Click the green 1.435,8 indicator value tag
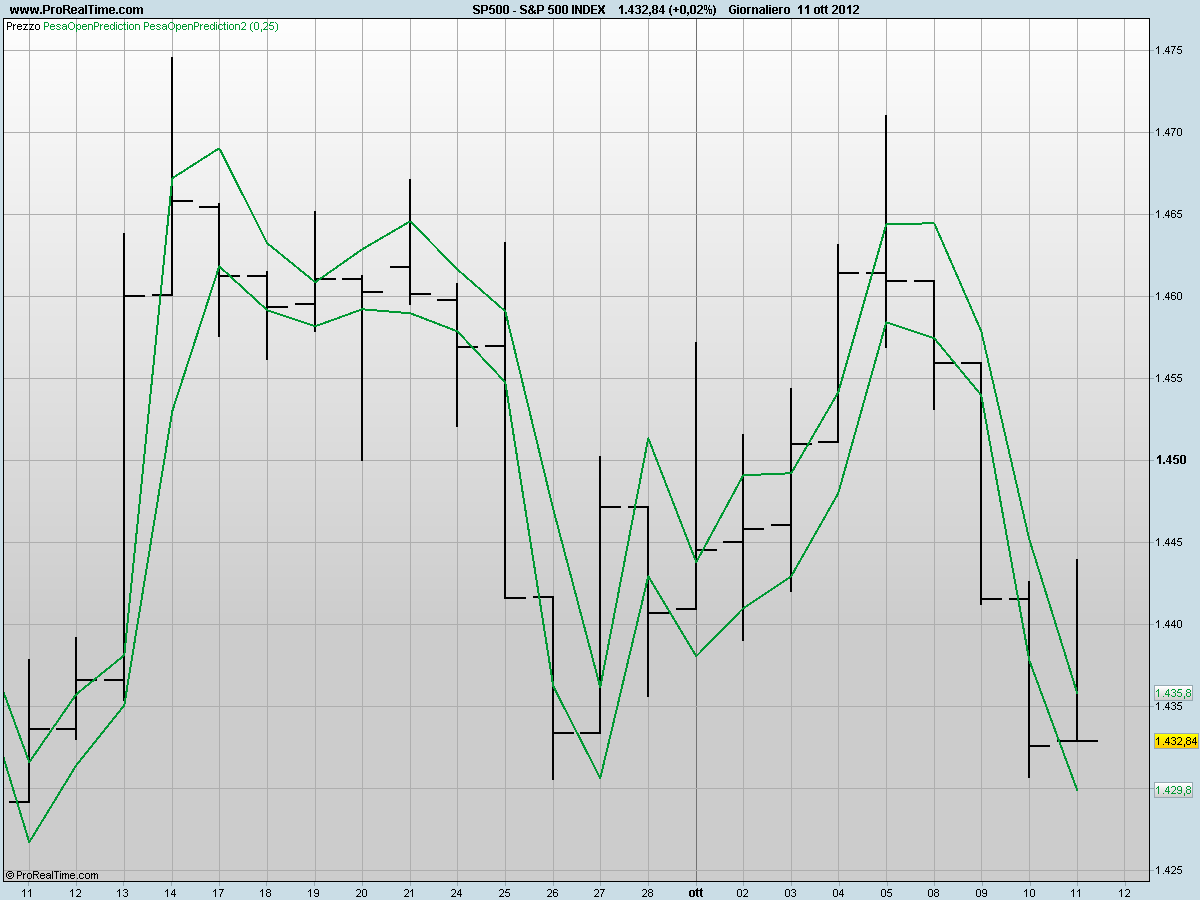1200x900 pixels. point(1173,693)
